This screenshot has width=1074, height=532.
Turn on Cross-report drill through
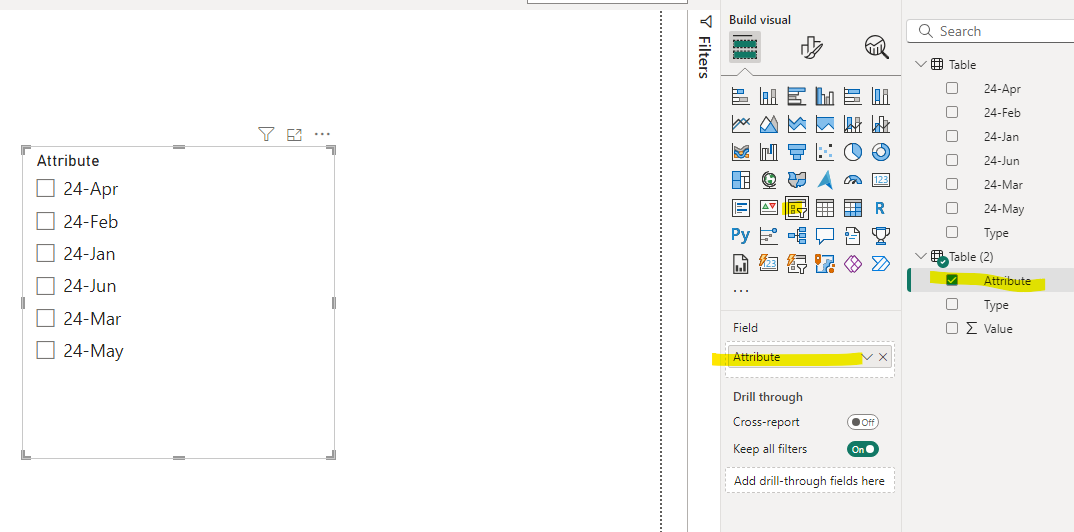(x=863, y=422)
